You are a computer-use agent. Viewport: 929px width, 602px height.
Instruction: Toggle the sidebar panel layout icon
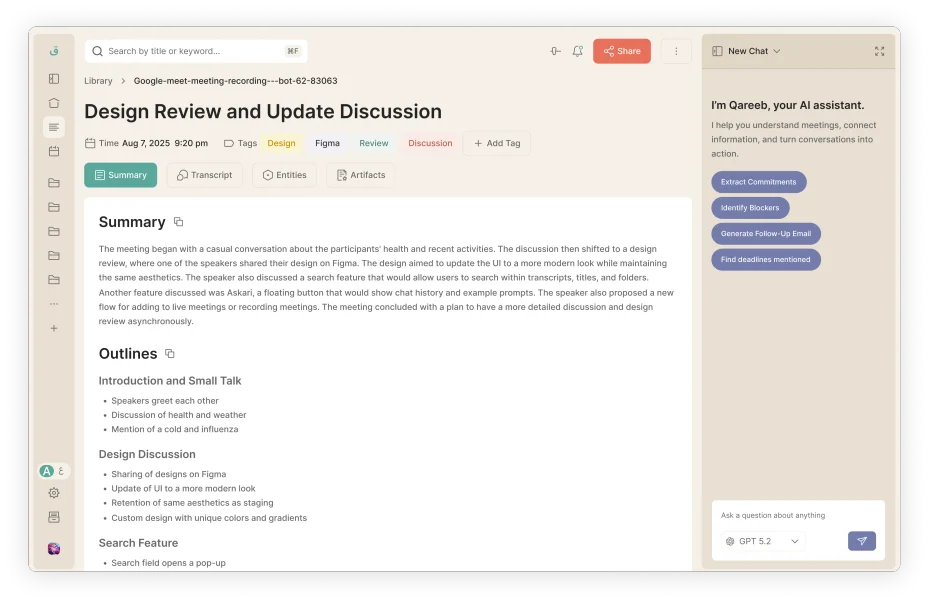(x=54, y=78)
